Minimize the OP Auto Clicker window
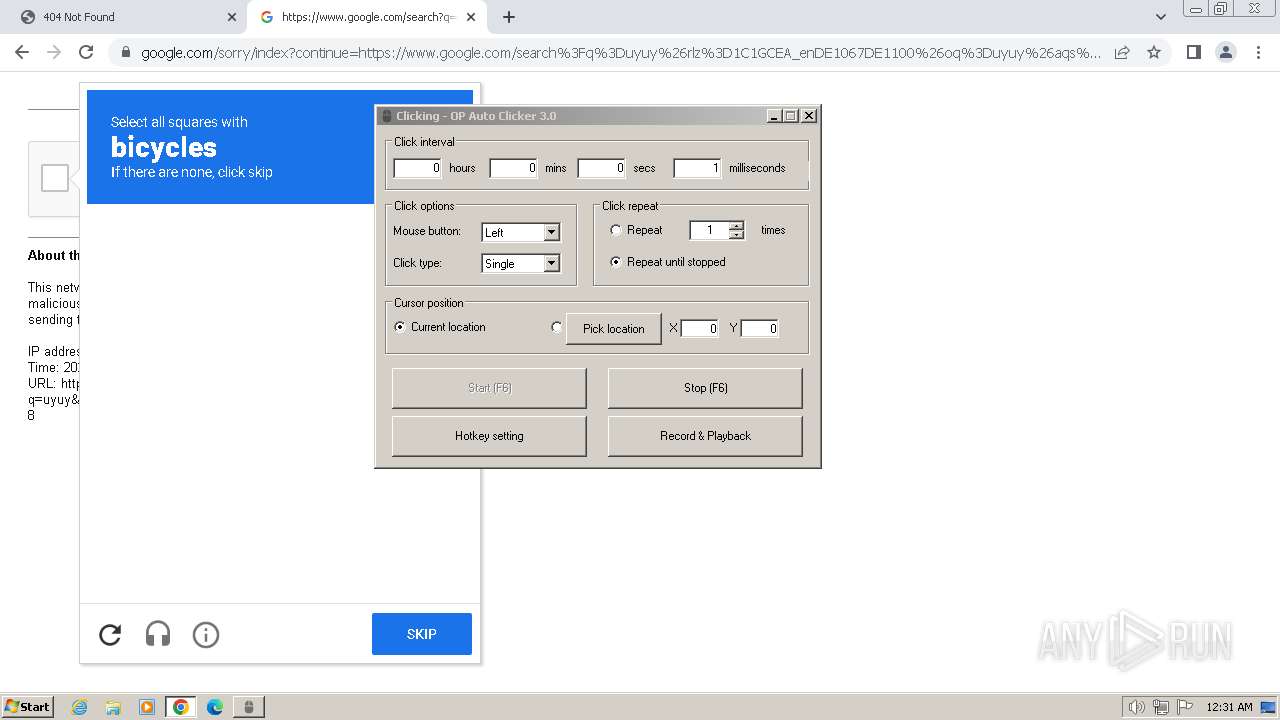The height and width of the screenshot is (720, 1280). click(774, 116)
